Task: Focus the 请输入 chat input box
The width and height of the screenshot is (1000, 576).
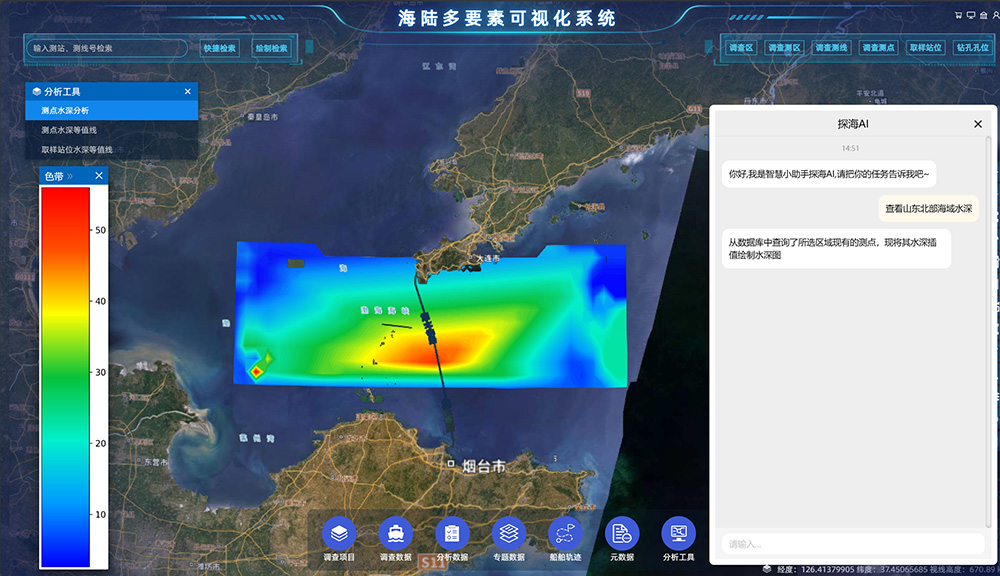Action: (x=853, y=544)
